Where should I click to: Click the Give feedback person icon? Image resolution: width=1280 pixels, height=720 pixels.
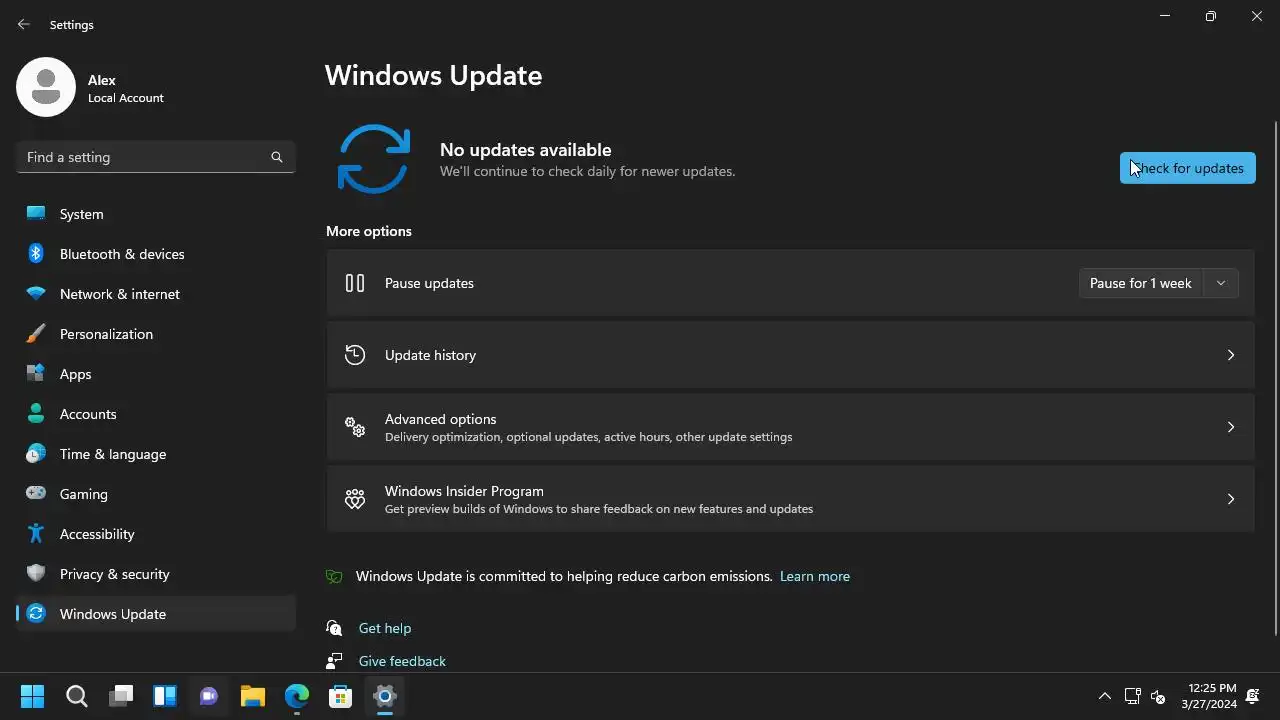click(x=335, y=661)
